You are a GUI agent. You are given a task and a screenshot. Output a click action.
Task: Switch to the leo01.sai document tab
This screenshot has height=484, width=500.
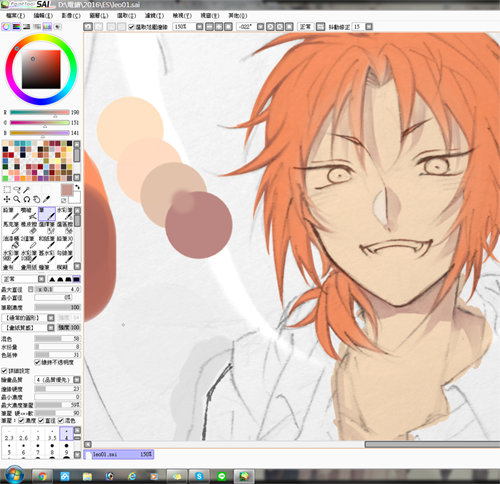[x=119, y=454]
